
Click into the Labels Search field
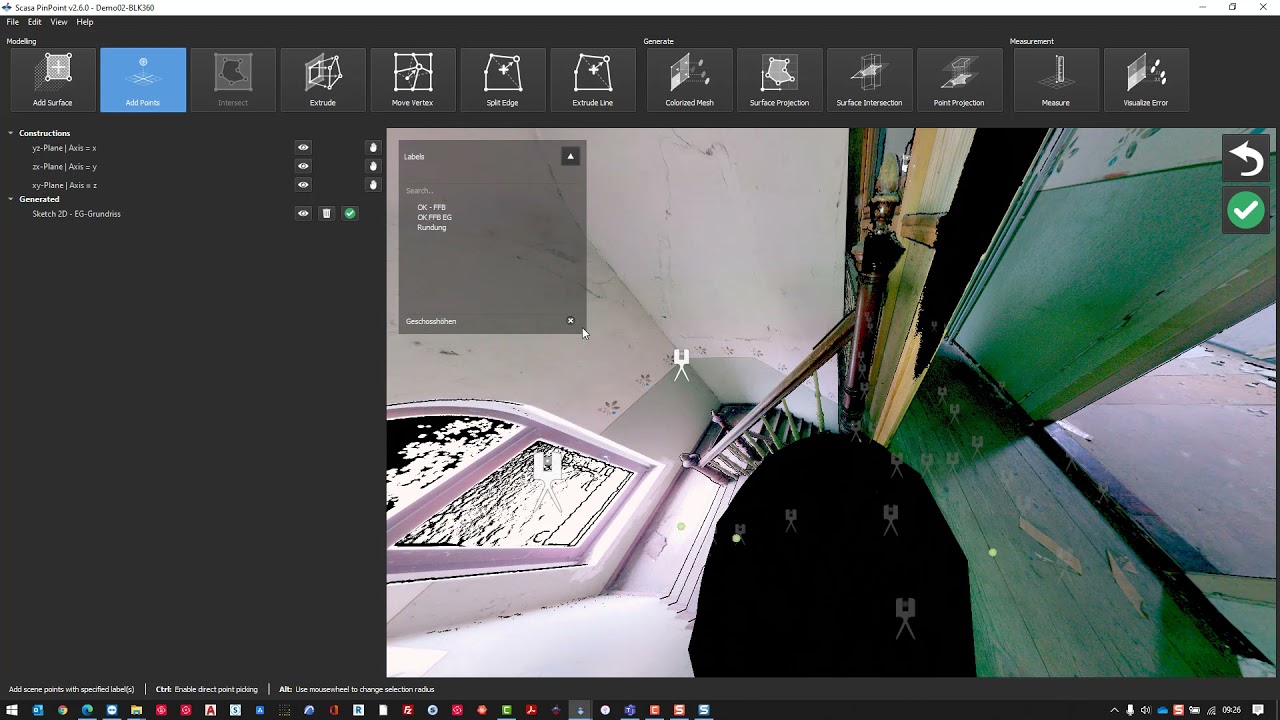pyautogui.click(x=490, y=190)
